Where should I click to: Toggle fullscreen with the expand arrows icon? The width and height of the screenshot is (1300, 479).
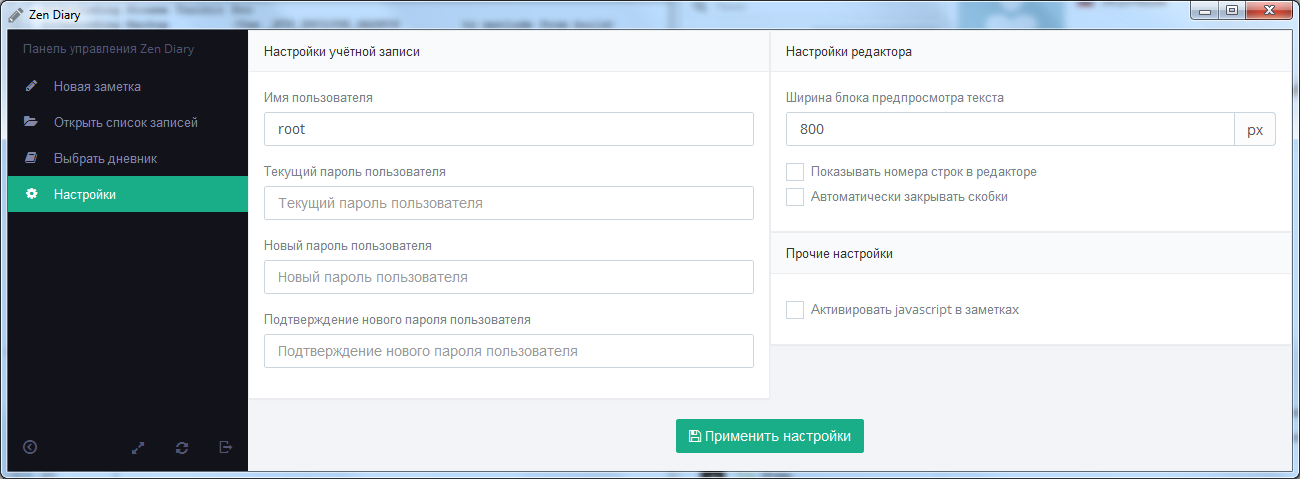pos(139,447)
